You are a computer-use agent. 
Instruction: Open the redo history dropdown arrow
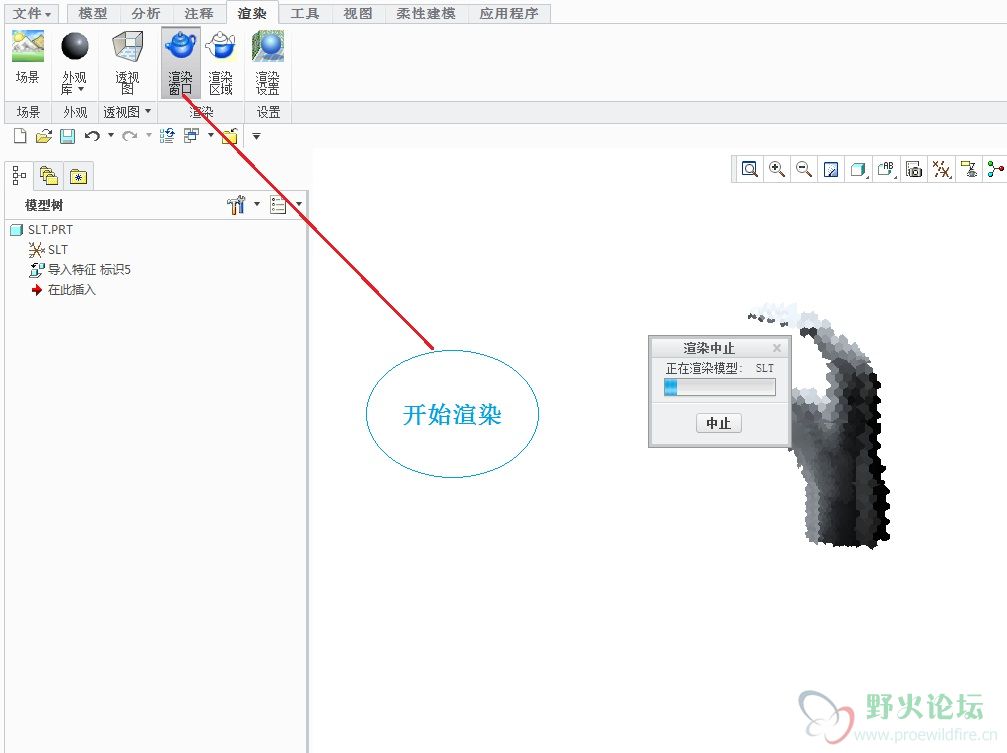coord(148,135)
